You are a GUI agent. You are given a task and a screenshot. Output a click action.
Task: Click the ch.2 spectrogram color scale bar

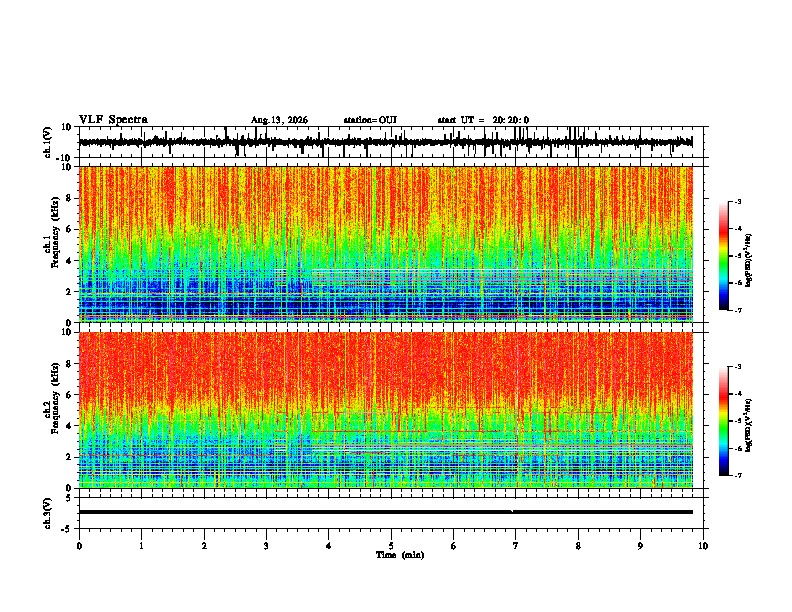point(724,421)
